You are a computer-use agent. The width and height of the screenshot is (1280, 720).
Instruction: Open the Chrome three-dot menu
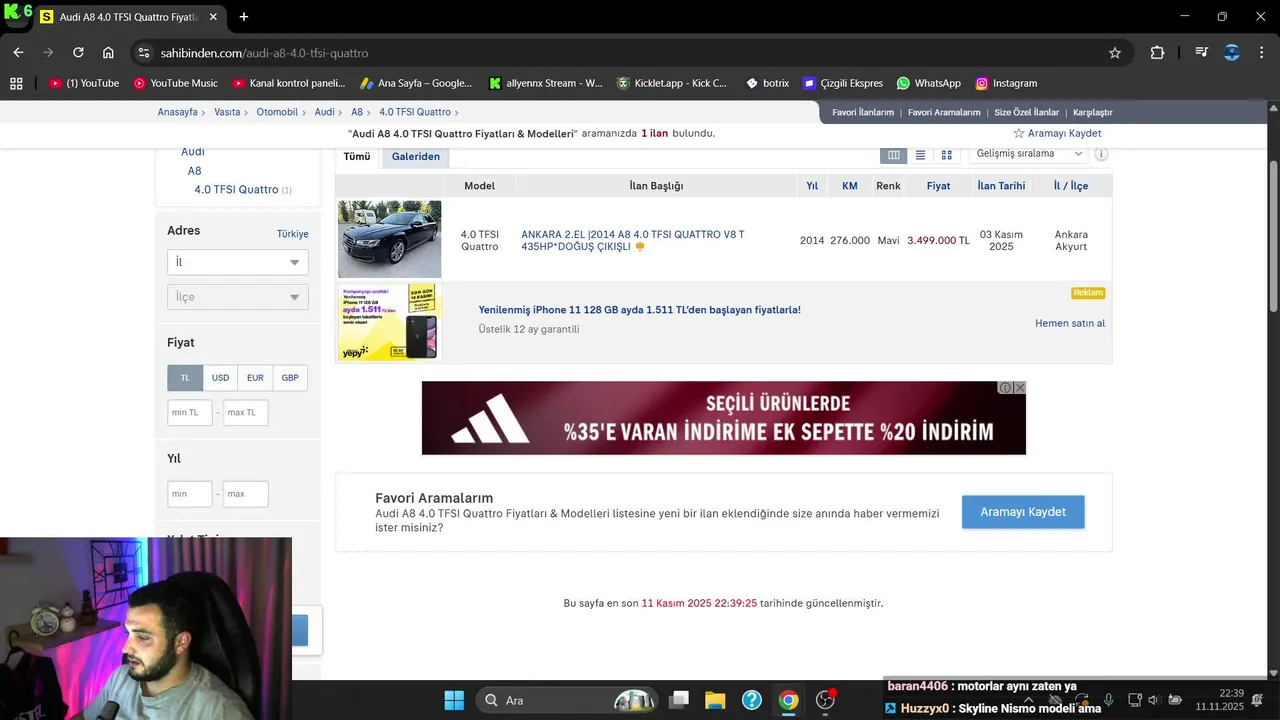coord(1261,53)
